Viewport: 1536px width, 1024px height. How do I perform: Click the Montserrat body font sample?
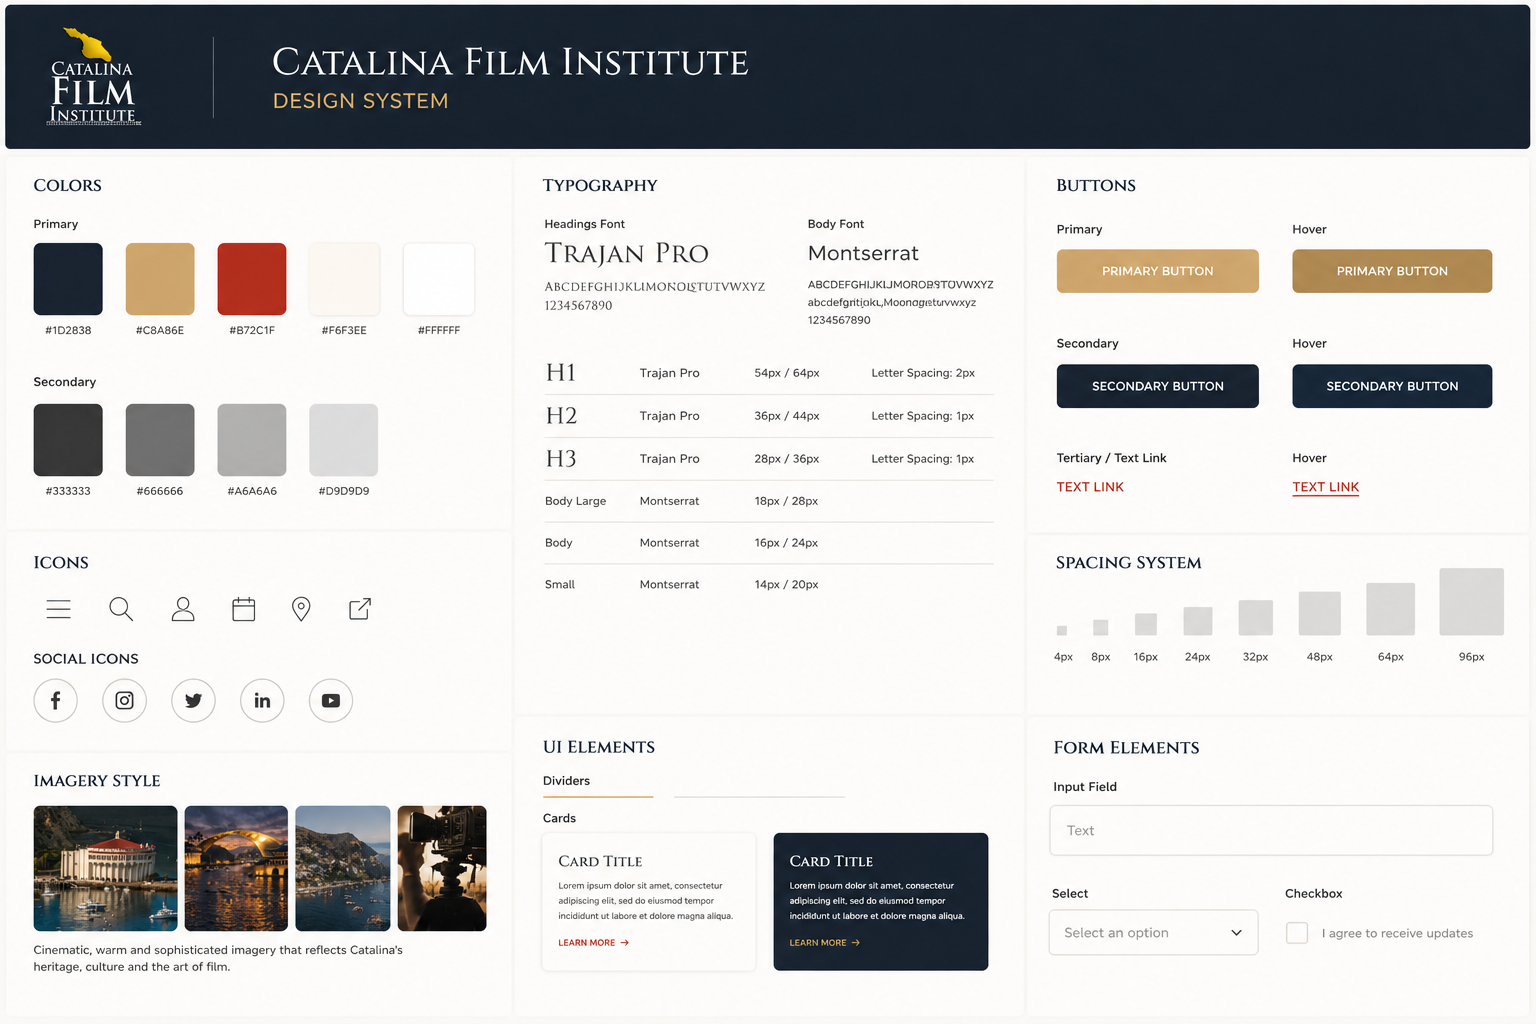pos(863,254)
